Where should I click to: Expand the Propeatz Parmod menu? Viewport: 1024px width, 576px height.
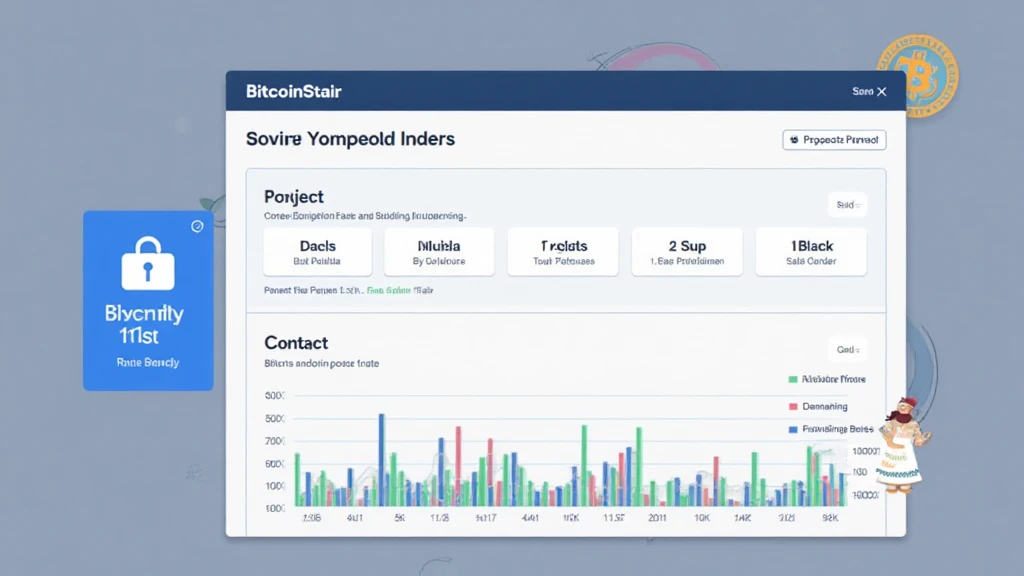pyautogui.click(x=834, y=140)
